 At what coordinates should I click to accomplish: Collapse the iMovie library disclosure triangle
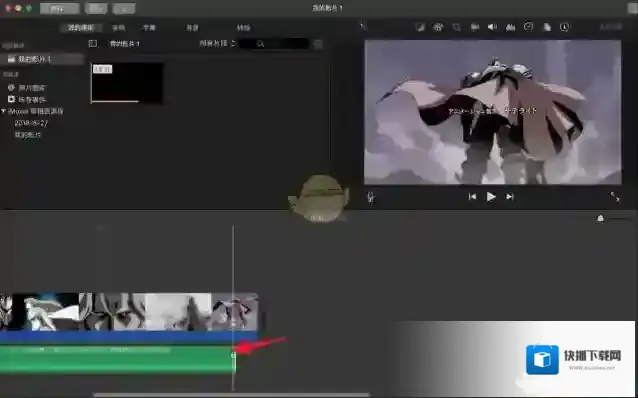[x=4, y=111]
